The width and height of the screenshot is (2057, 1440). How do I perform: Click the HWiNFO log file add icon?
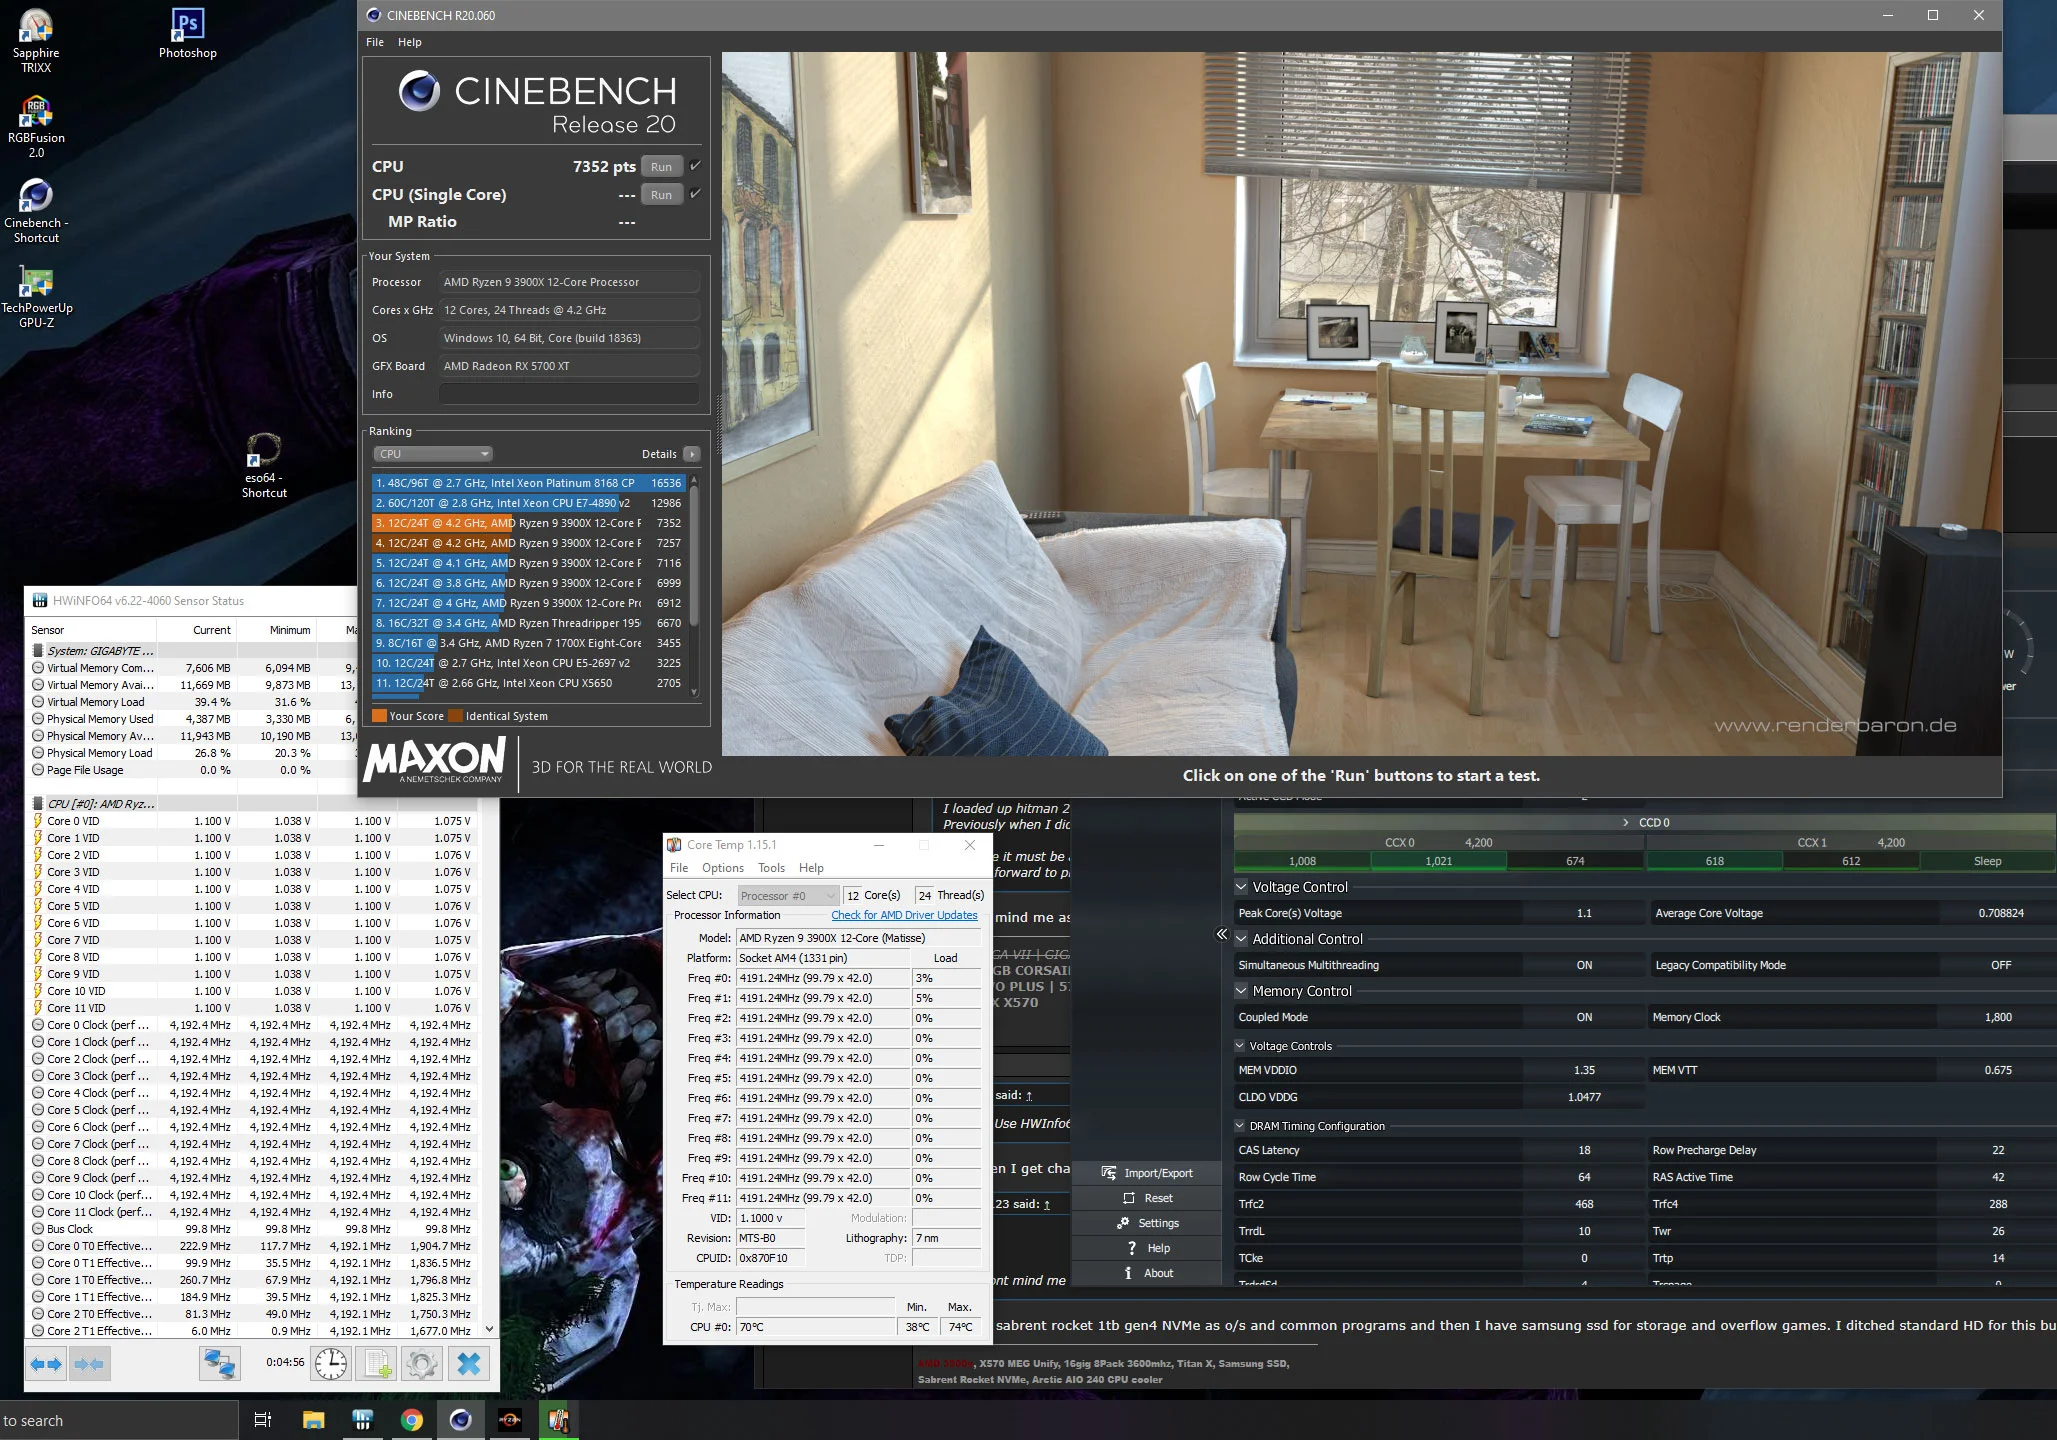pyautogui.click(x=377, y=1364)
